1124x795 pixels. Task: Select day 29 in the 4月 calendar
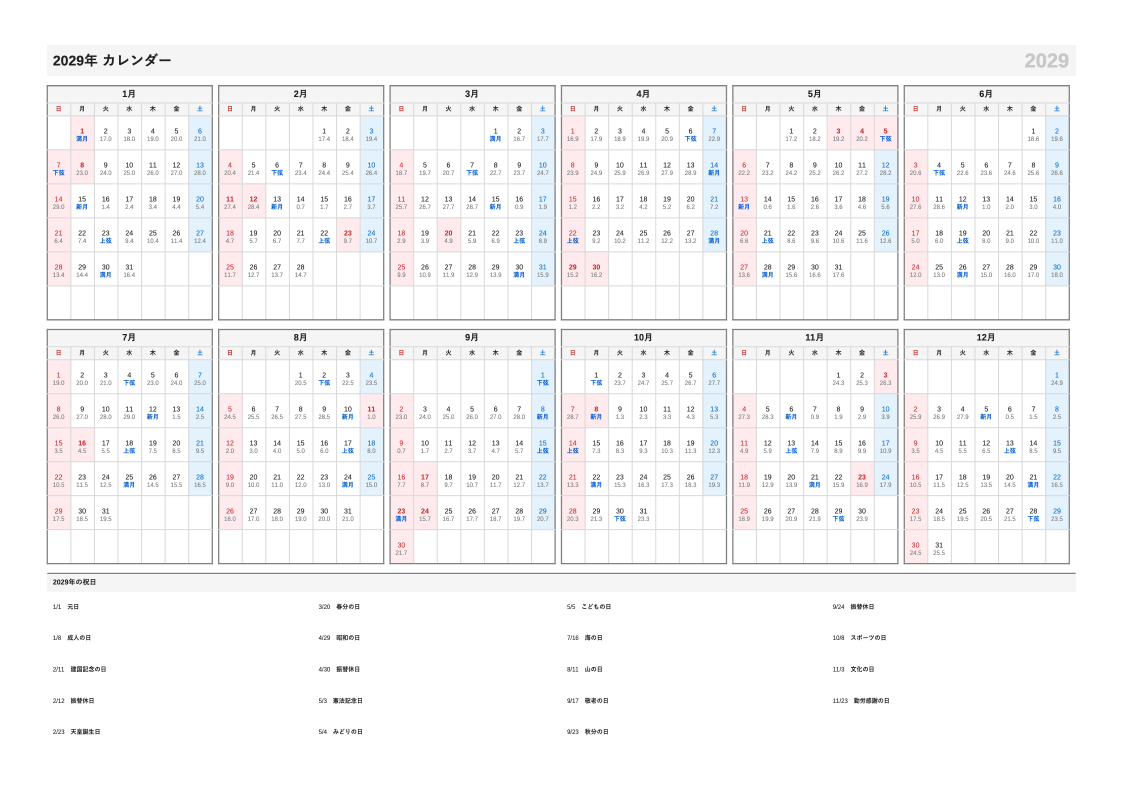coord(573,270)
